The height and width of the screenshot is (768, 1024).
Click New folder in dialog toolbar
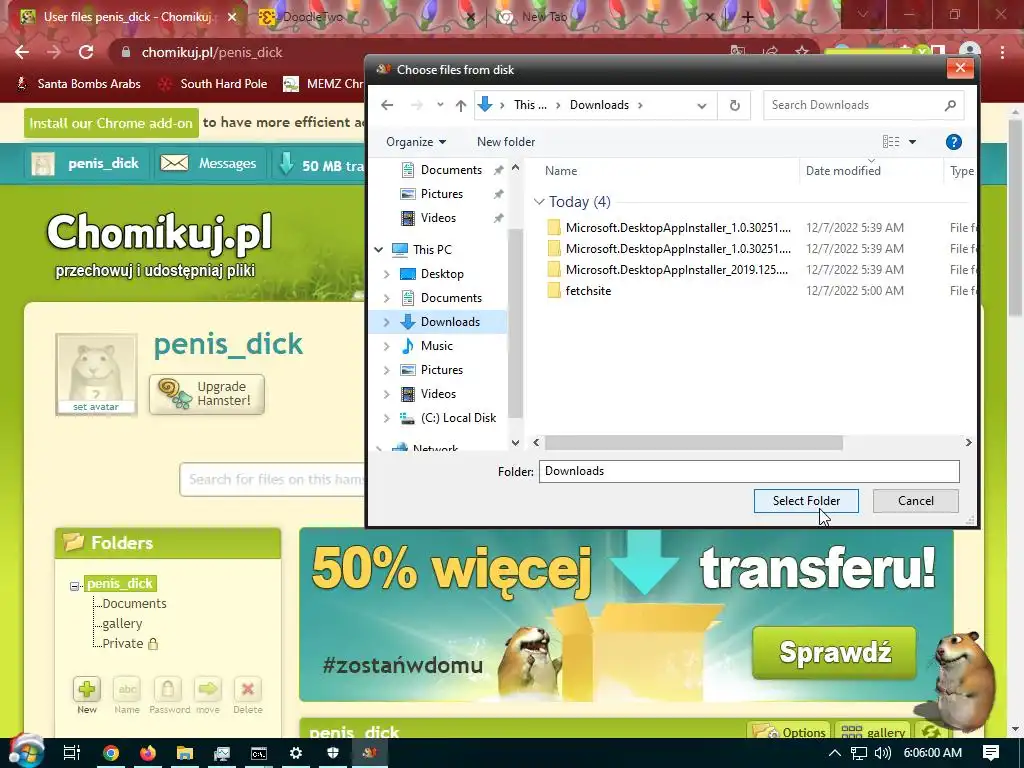505,142
